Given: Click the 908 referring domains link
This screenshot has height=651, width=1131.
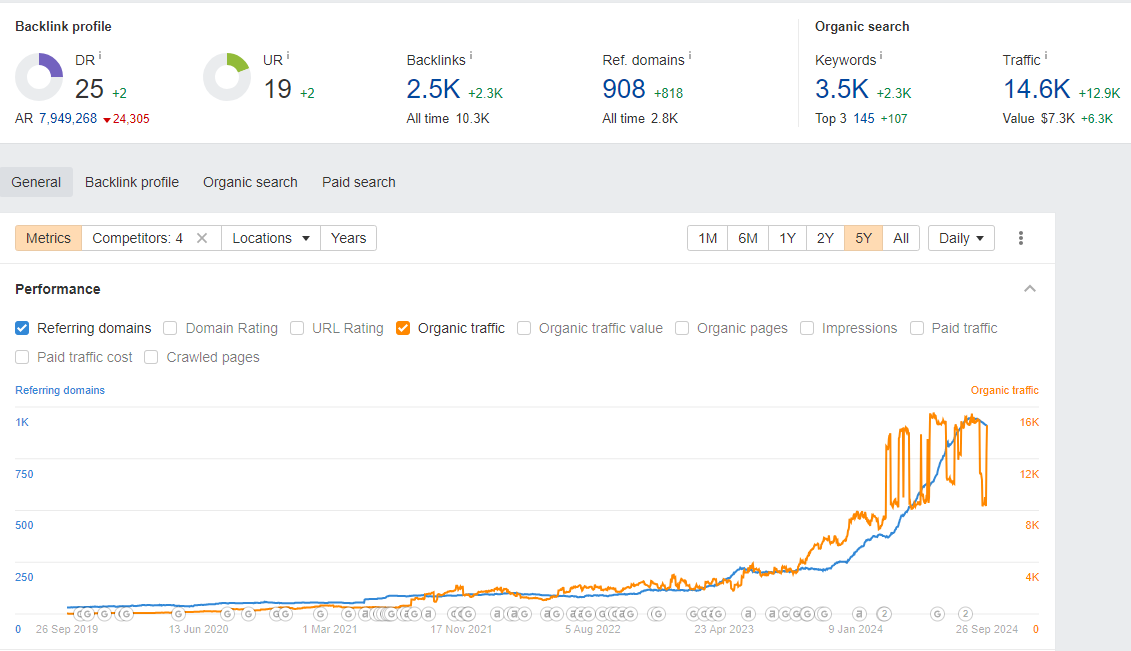Looking at the screenshot, I should pyautogui.click(x=624, y=89).
